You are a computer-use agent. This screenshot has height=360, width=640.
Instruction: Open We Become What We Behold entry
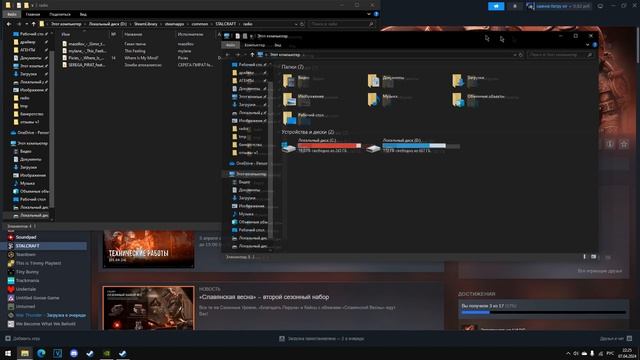tap(45, 324)
